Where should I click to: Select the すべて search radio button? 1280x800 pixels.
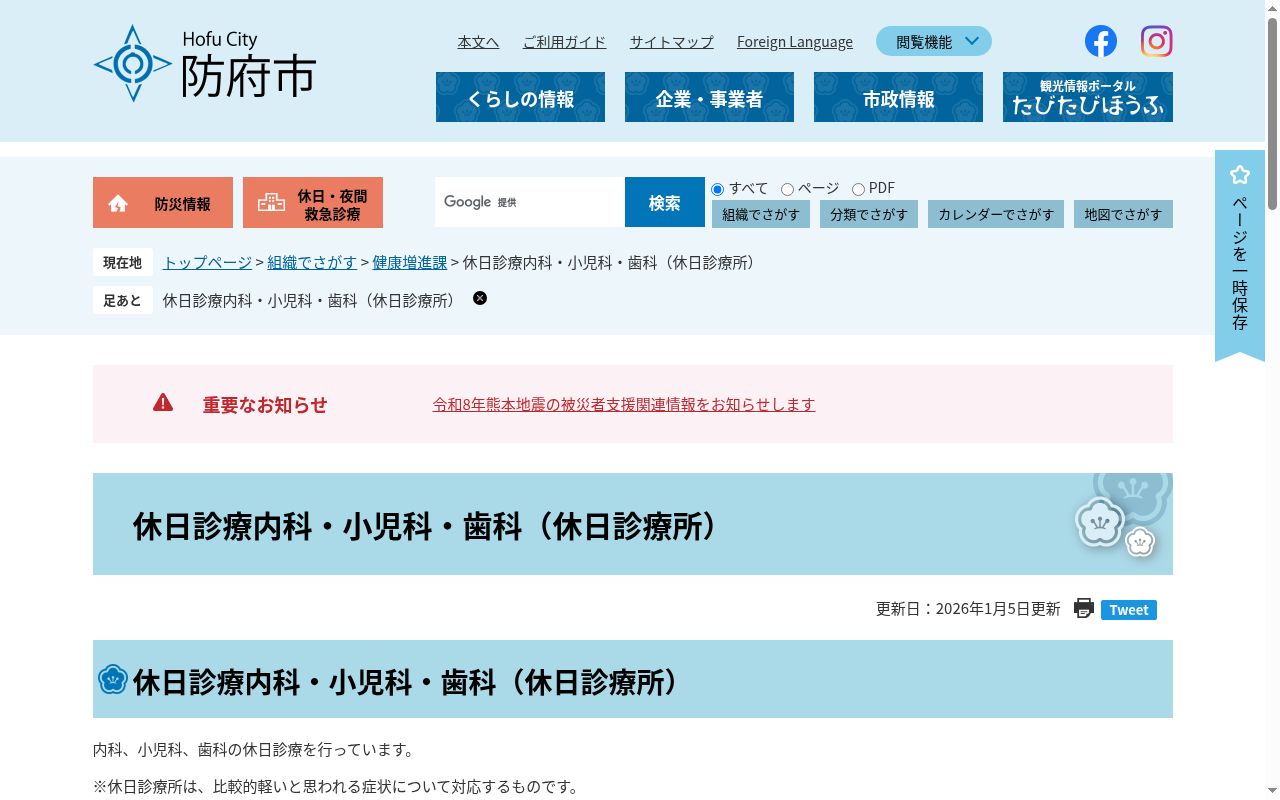pos(717,189)
